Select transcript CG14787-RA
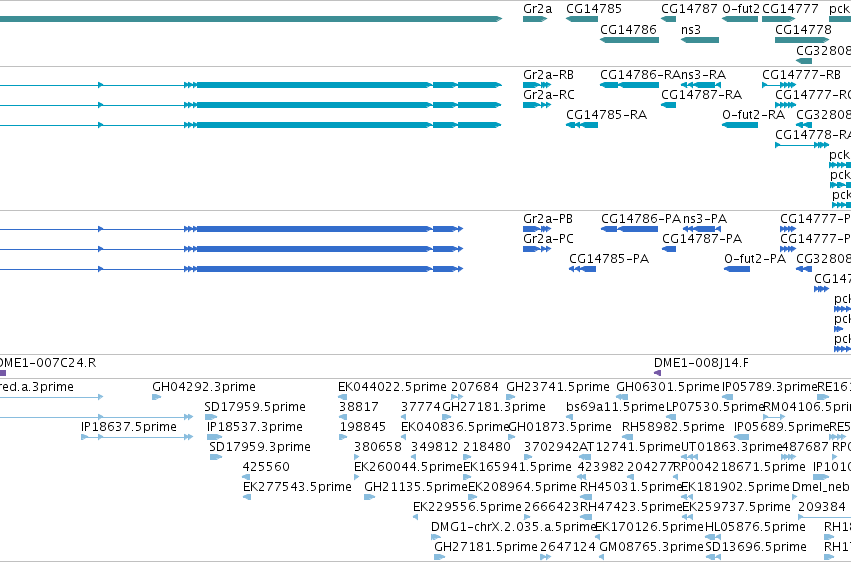 pyautogui.click(x=701, y=95)
